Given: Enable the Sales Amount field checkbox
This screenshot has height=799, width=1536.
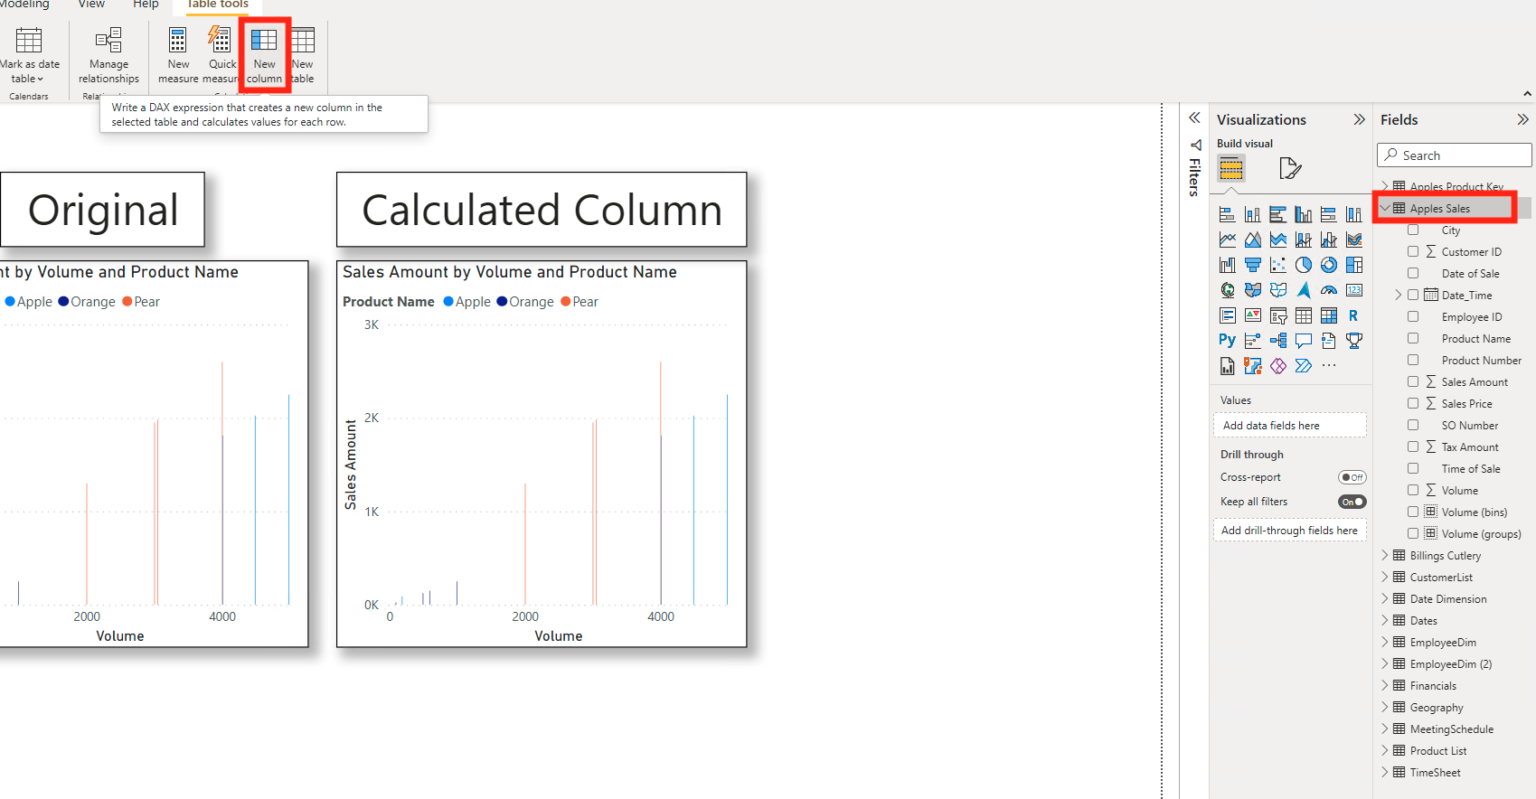Looking at the screenshot, I should pos(1413,381).
